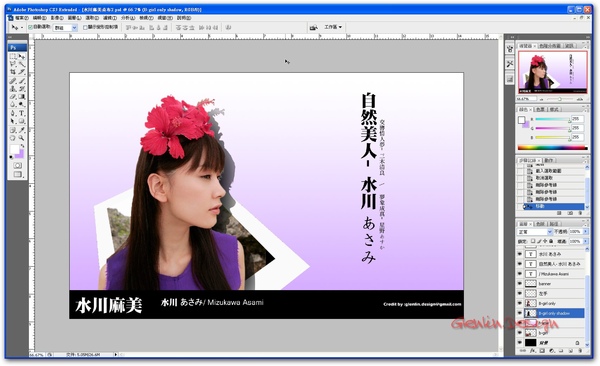Open the 工作區 workspace dropdown

[333, 27]
